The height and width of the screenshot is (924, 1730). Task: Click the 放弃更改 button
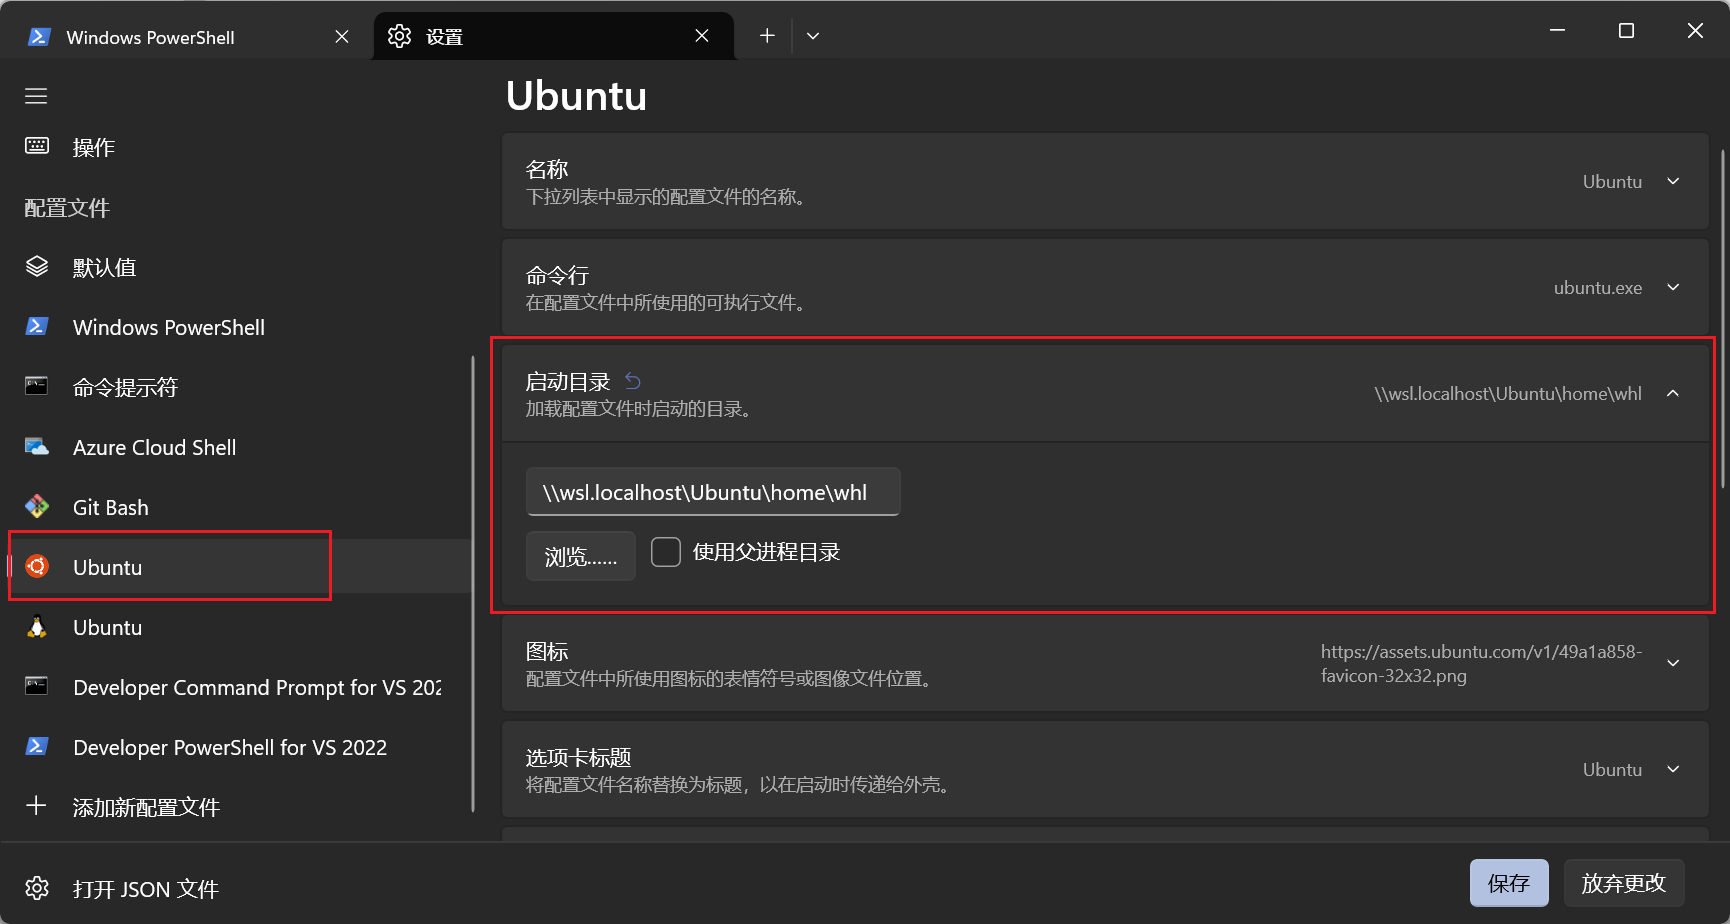pyautogui.click(x=1623, y=883)
